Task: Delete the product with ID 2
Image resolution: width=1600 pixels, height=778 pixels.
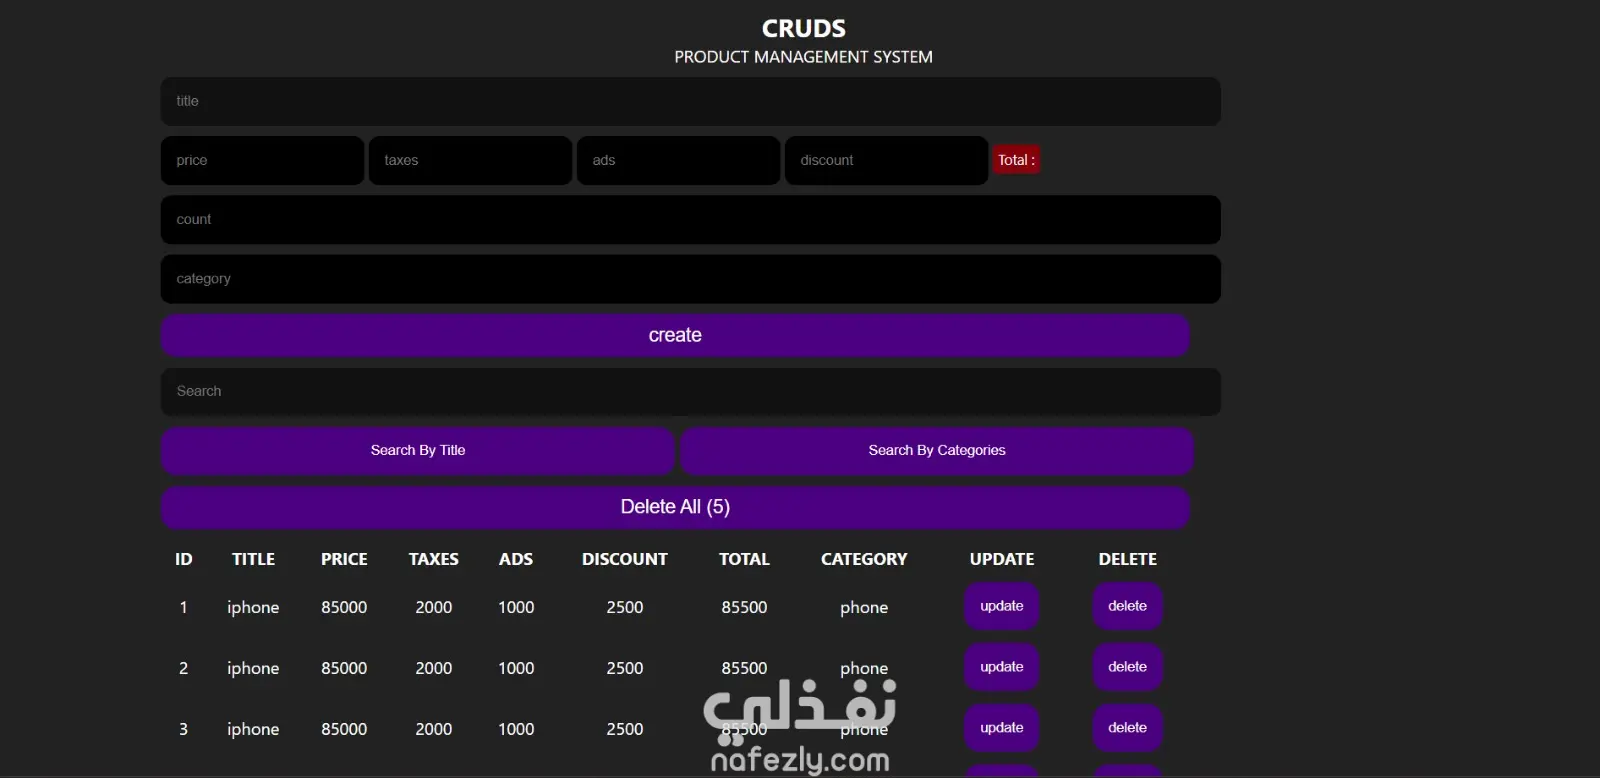Action: pos(1127,667)
